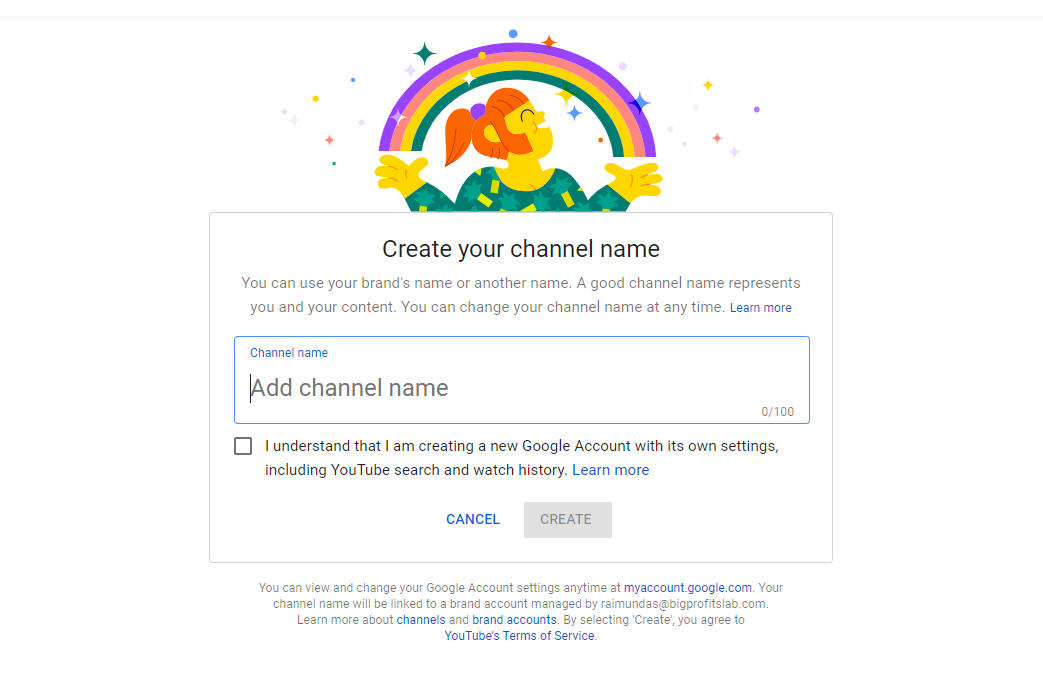Click the channel name description paragraph
This screenshot has width=1043, height=700.
click(520, 293)
